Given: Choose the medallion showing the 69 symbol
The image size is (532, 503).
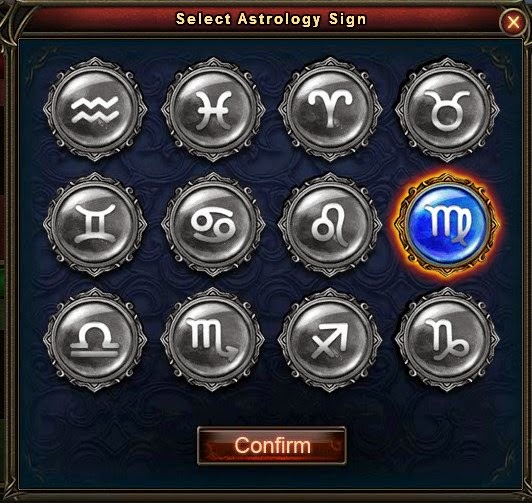Looking at the screenshot, I should click(x=213, y=224).
